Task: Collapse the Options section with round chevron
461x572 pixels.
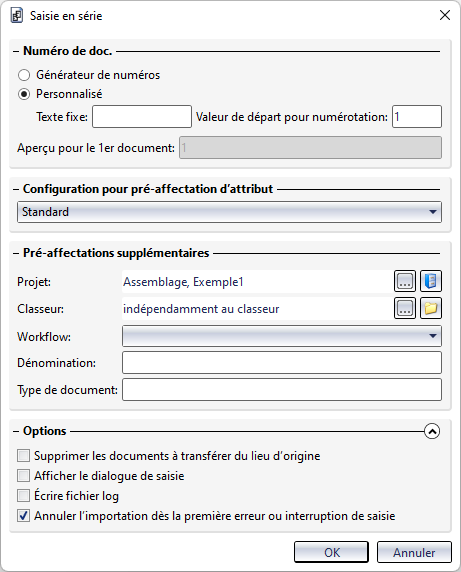Action: 432,432
